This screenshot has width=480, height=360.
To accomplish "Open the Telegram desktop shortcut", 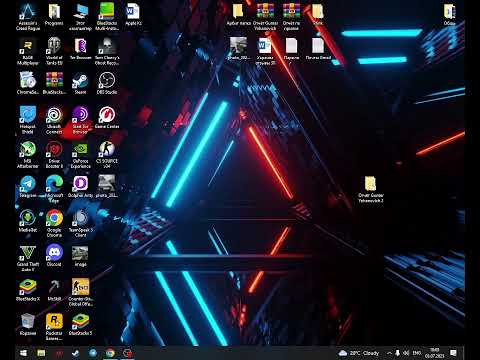I will [28, 187].
